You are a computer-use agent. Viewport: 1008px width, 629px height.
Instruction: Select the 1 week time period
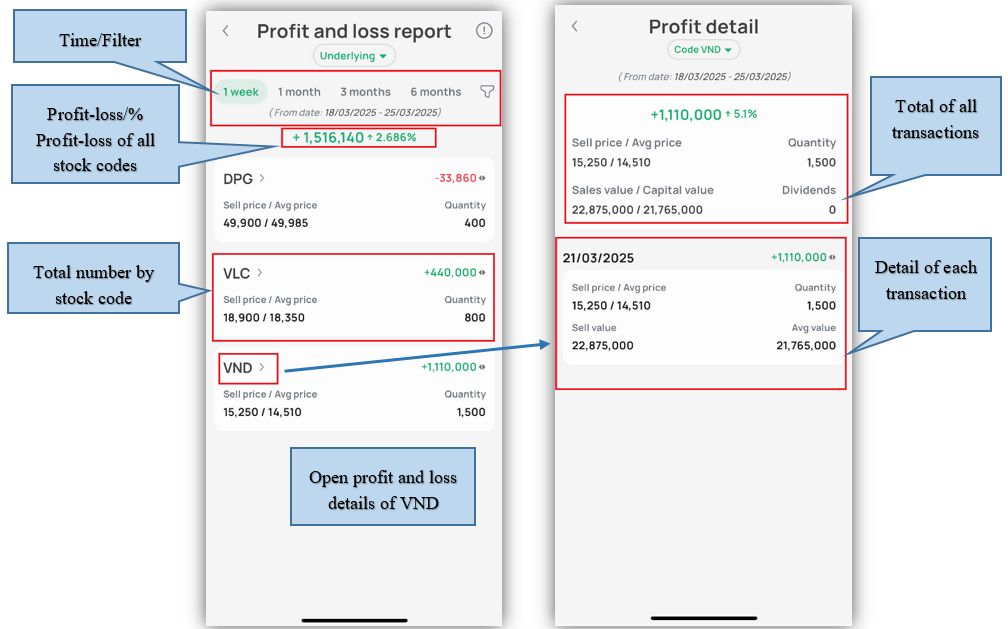click(x=240, y=92)
